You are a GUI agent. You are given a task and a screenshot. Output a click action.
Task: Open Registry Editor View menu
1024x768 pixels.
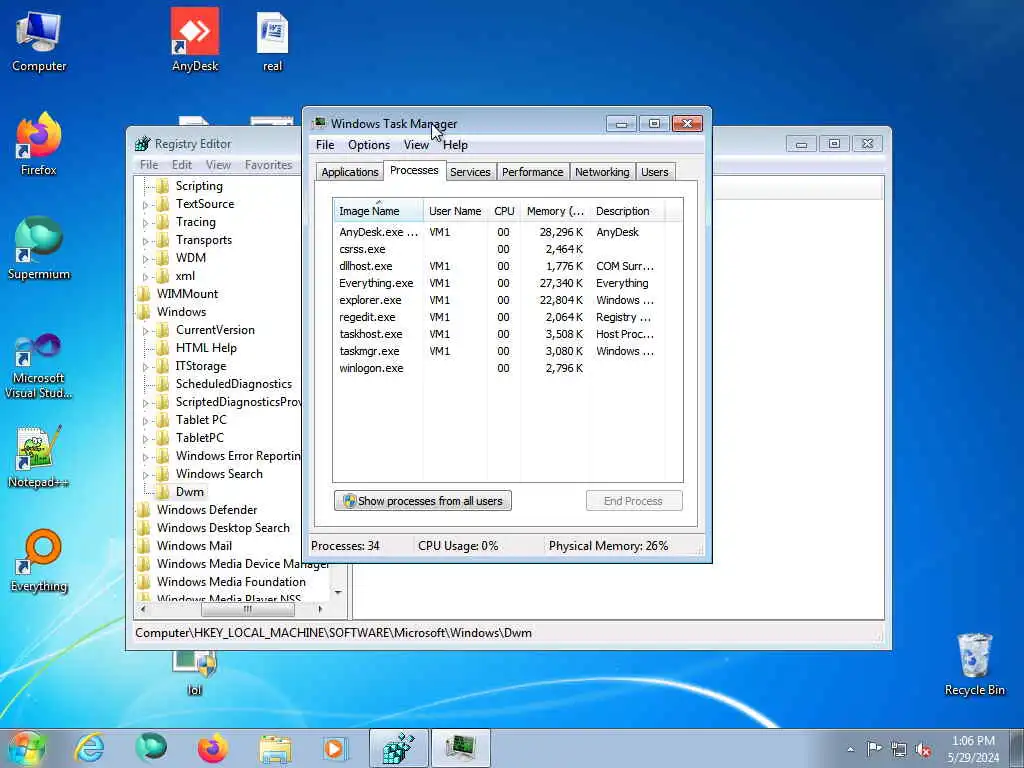[x=218, y=165]
